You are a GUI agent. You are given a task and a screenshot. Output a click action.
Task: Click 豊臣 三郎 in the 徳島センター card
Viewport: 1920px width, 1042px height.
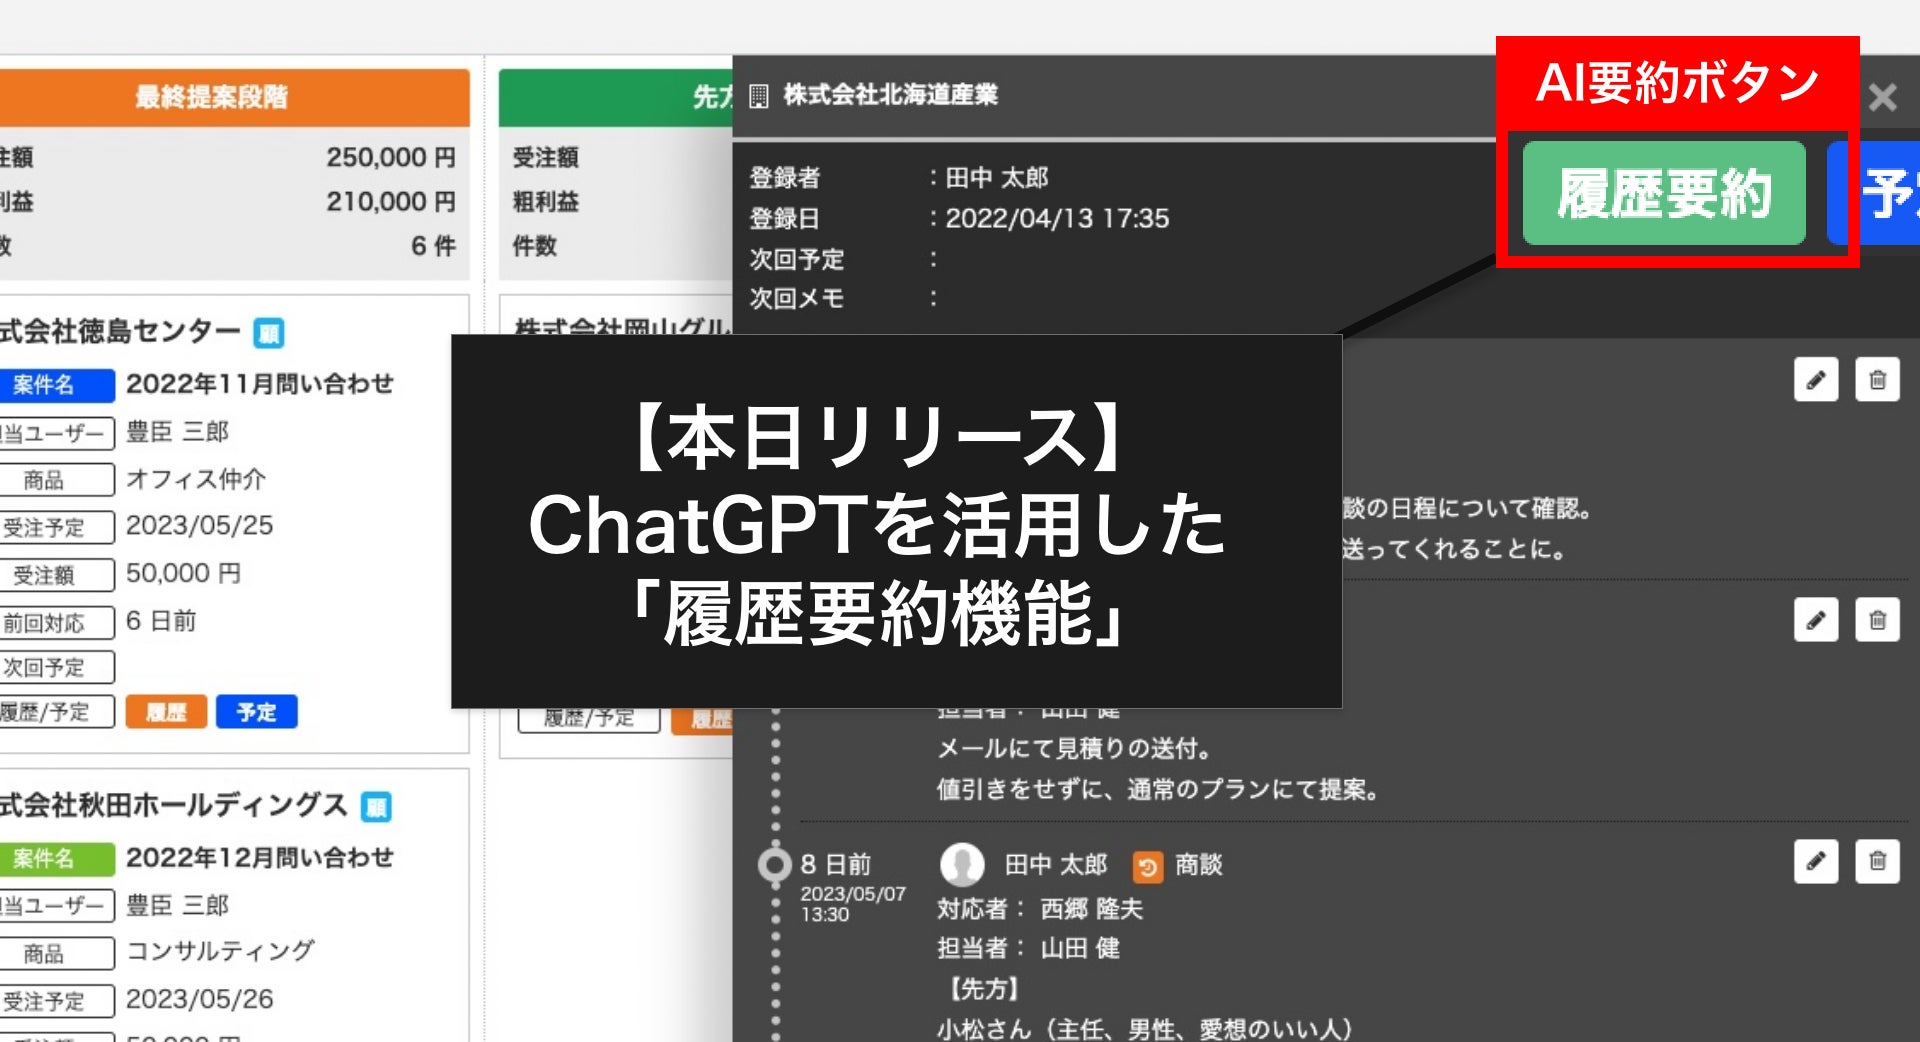177,432
